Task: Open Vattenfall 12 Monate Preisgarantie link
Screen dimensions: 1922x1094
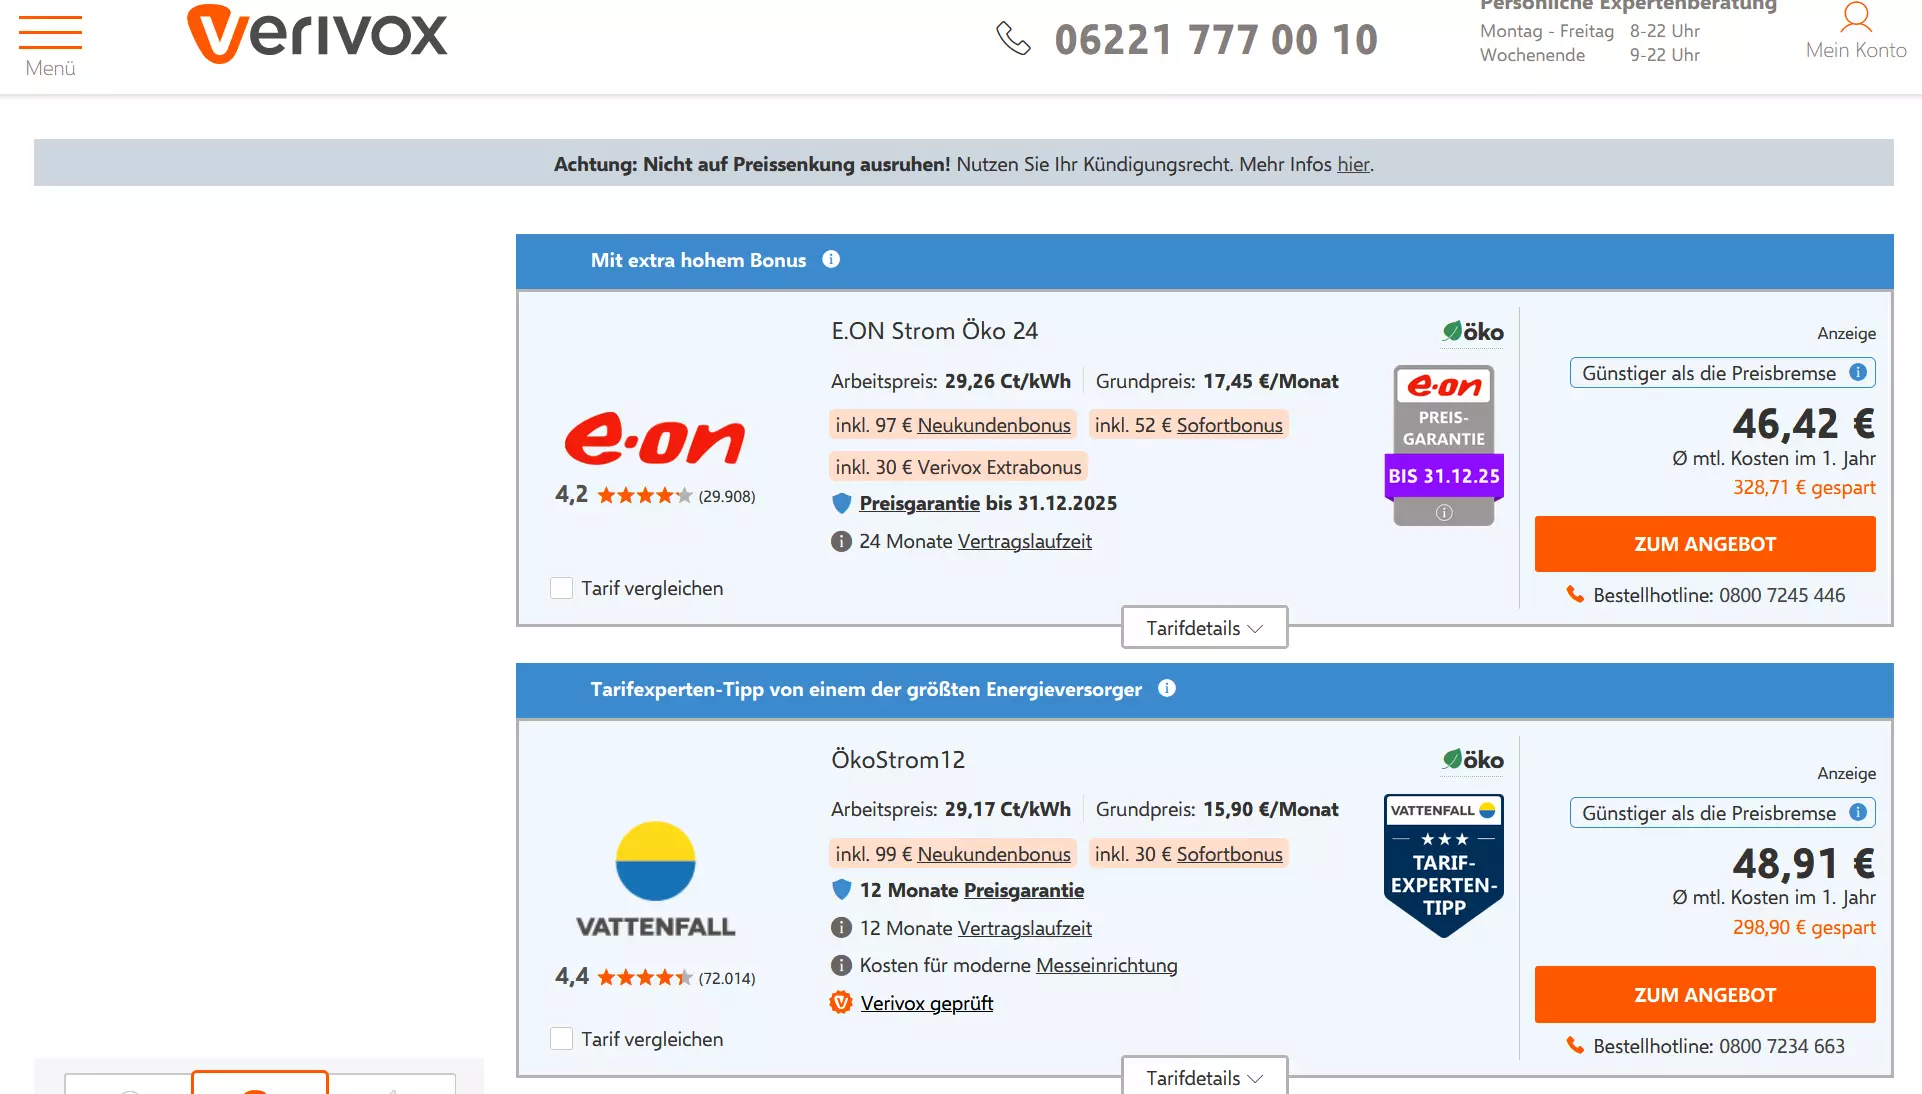Action: pos(1024,890)
